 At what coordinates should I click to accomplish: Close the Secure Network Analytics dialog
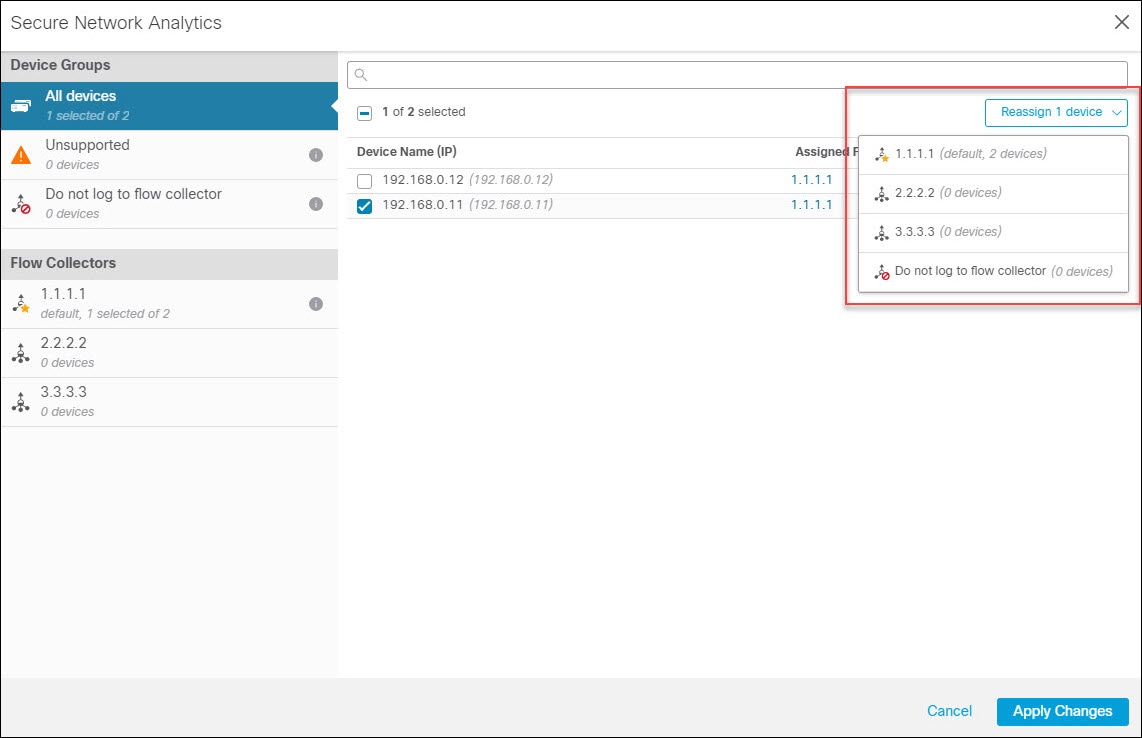pyautogui.click(x=1122, y=22)
